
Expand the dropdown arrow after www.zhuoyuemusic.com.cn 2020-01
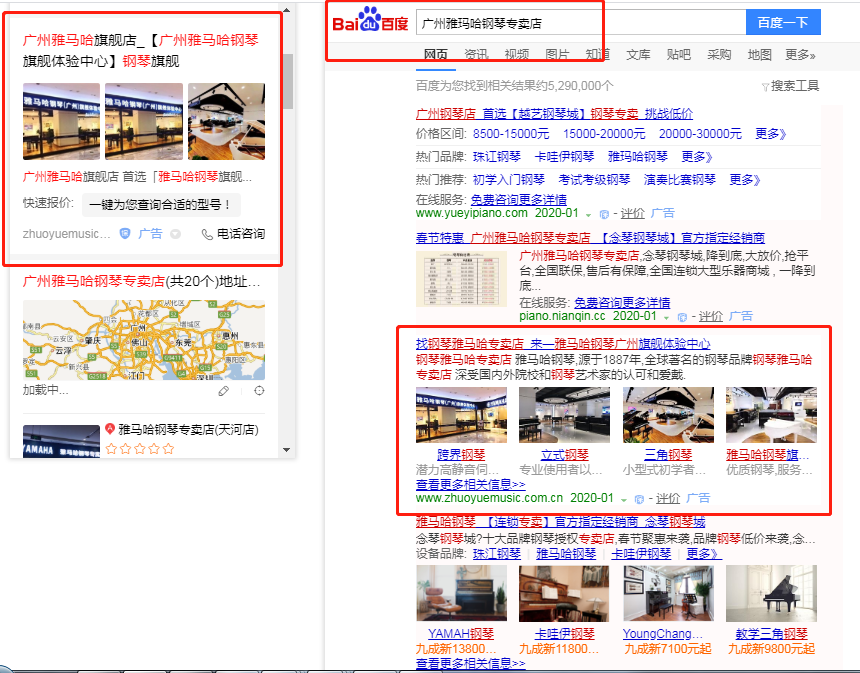click(624, 498)
